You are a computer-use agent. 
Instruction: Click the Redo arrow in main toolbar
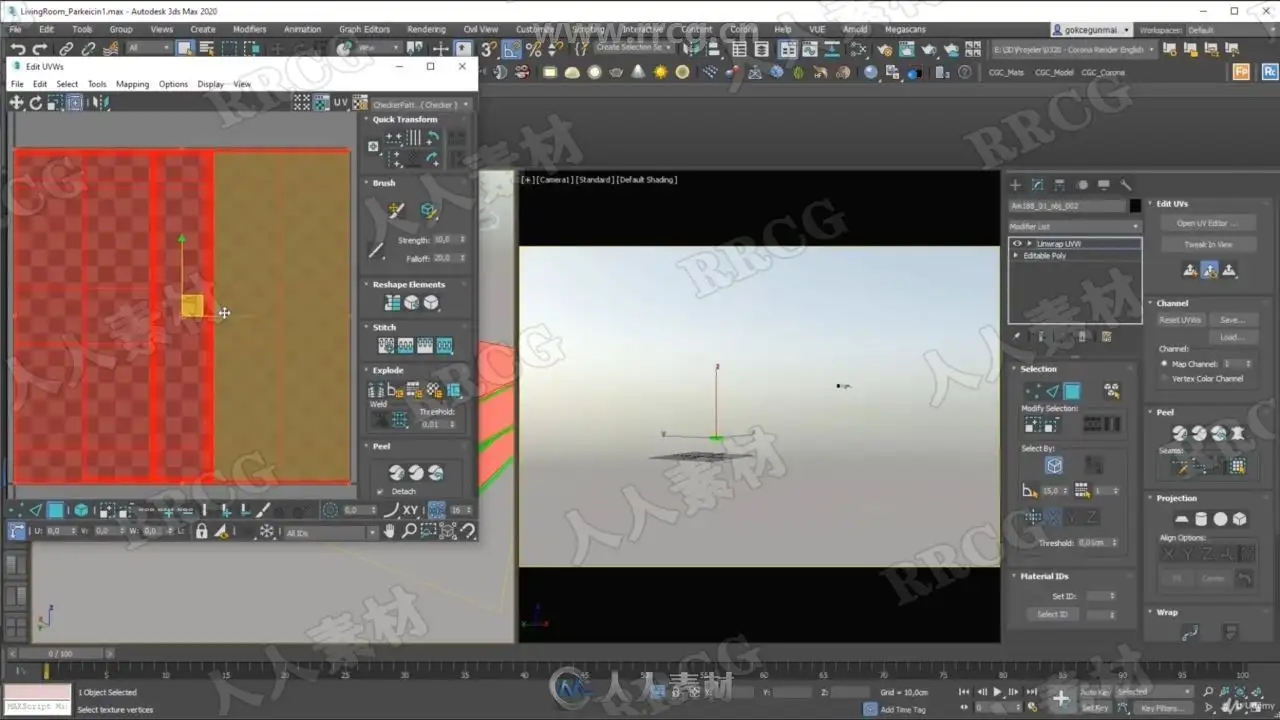(40, 49)
